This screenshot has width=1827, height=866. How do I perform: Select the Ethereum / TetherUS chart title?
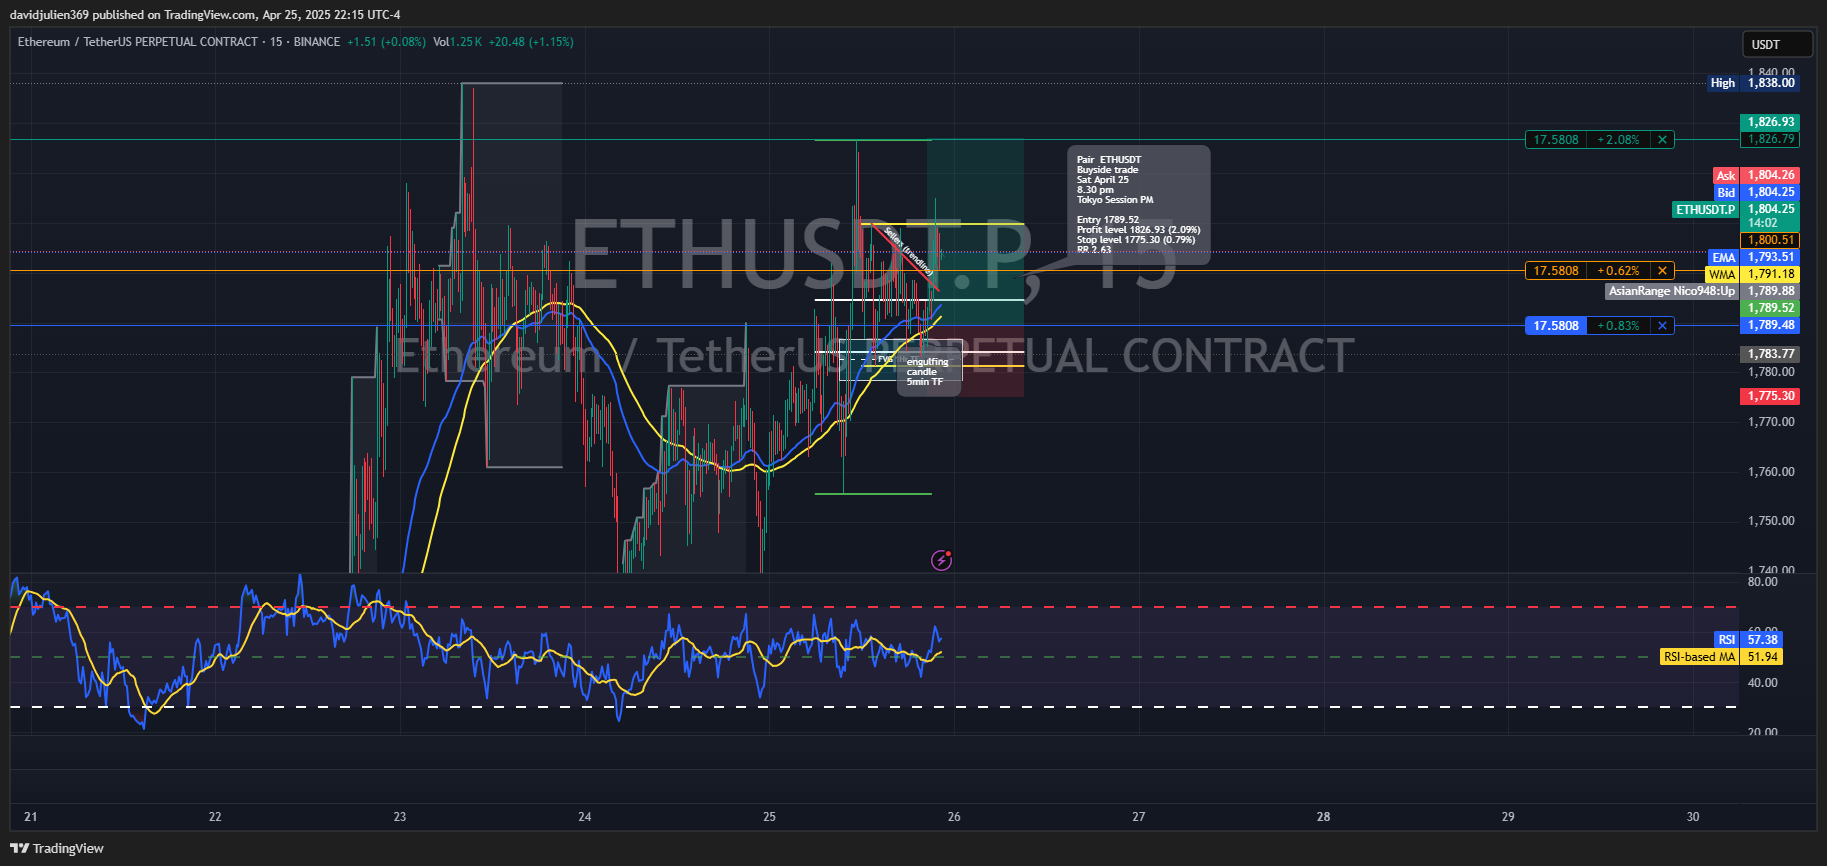138,42
